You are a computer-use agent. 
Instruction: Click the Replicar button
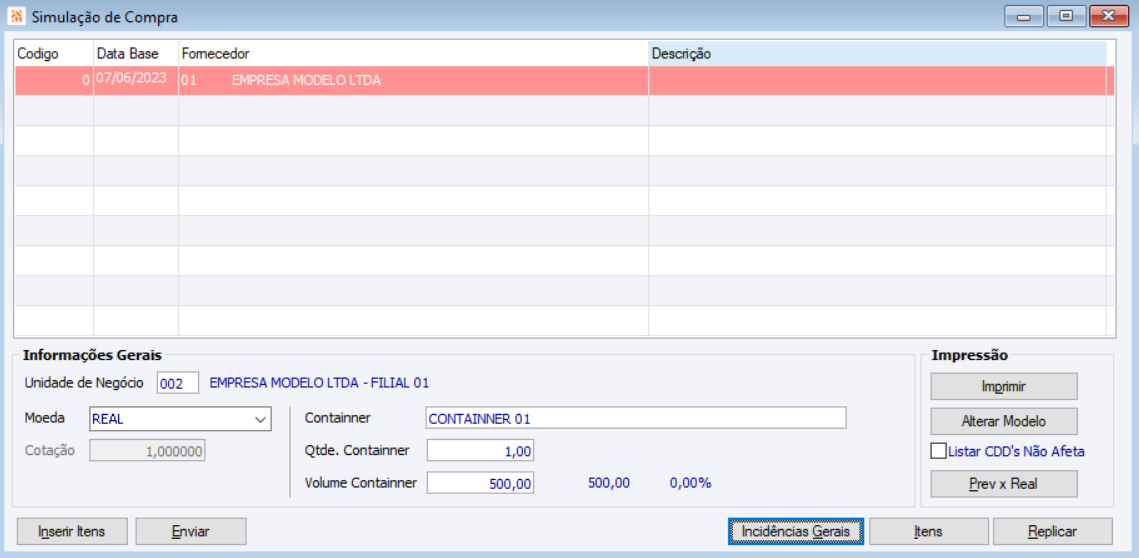(1053, 531)
